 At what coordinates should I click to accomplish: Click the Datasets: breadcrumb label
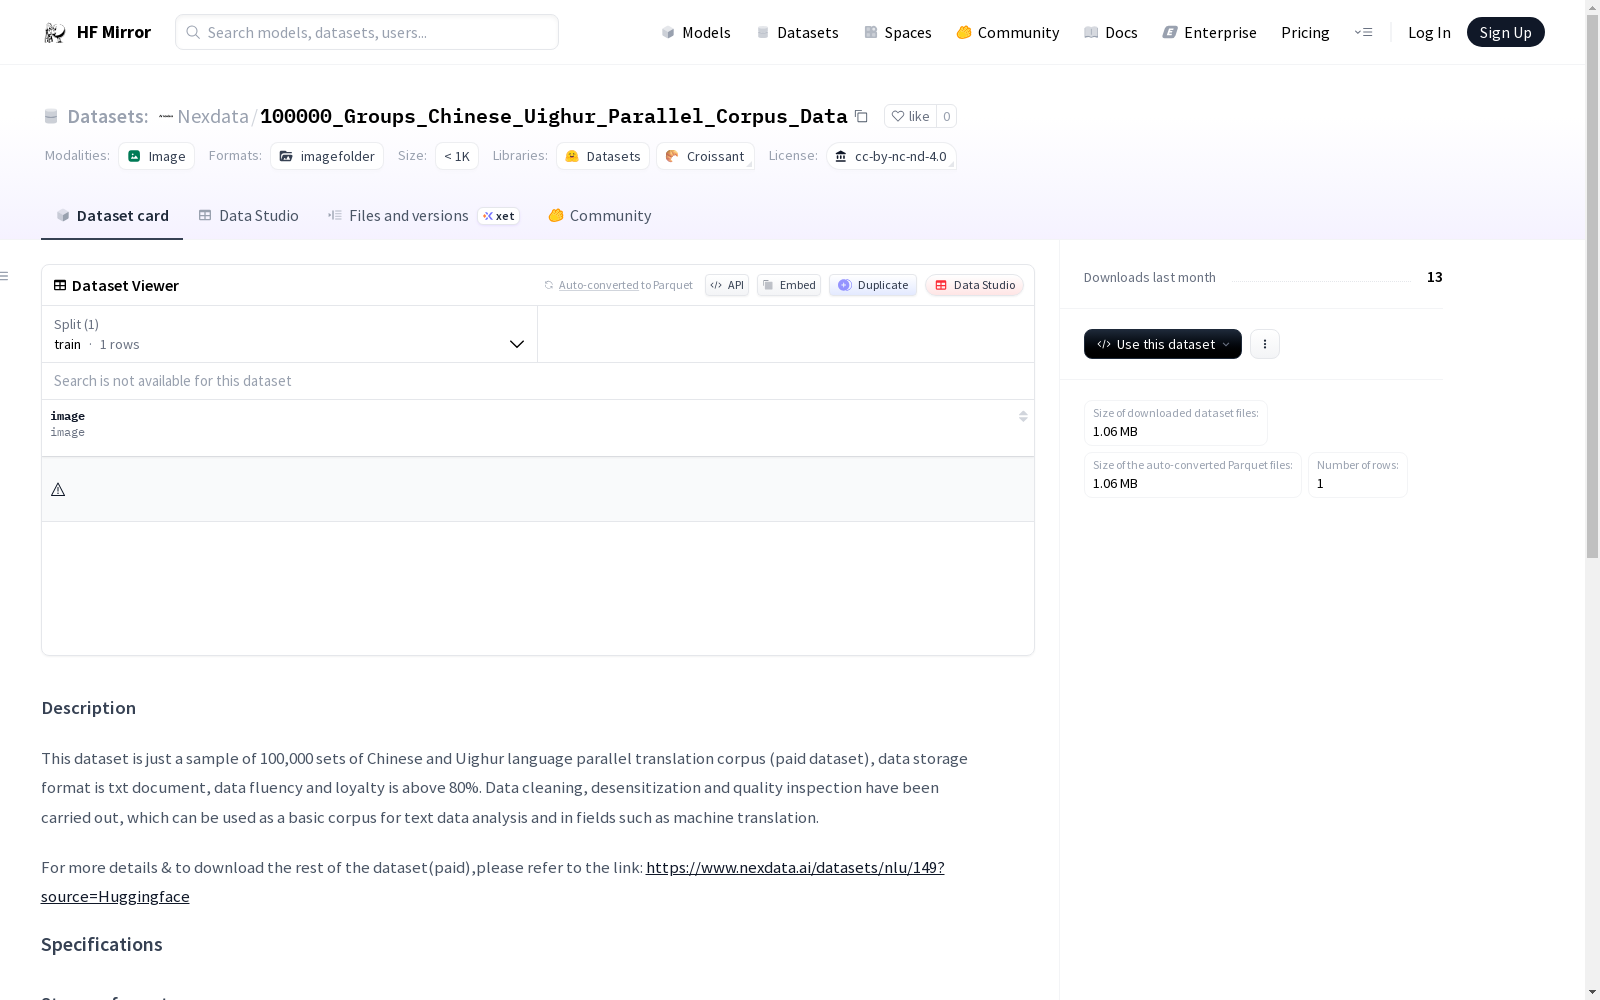[x=107, y=116]
